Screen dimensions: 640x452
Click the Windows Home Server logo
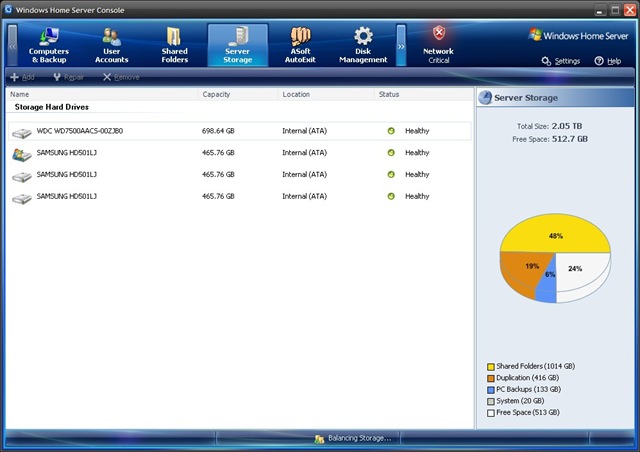(578, 36)
